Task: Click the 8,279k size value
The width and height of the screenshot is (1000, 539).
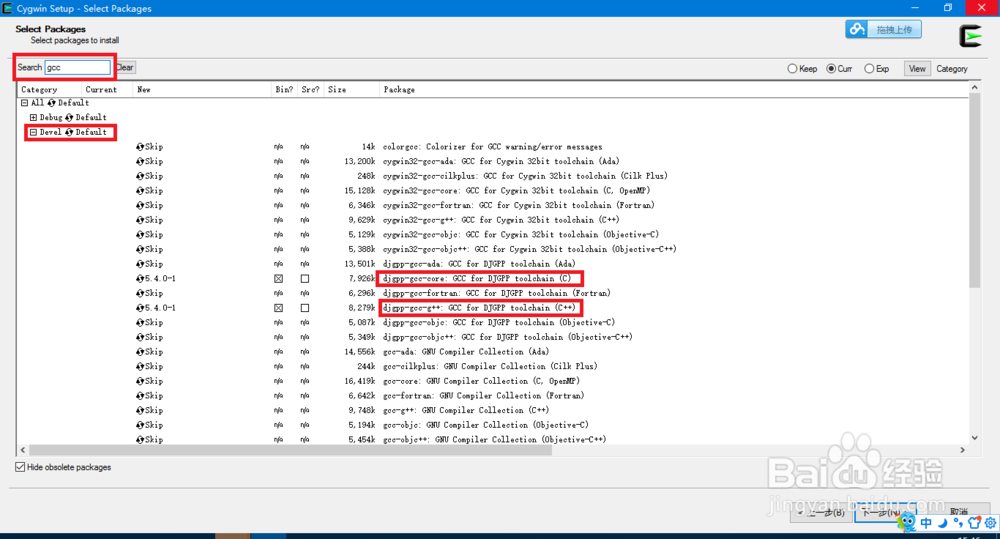Action: click(362, 308)
